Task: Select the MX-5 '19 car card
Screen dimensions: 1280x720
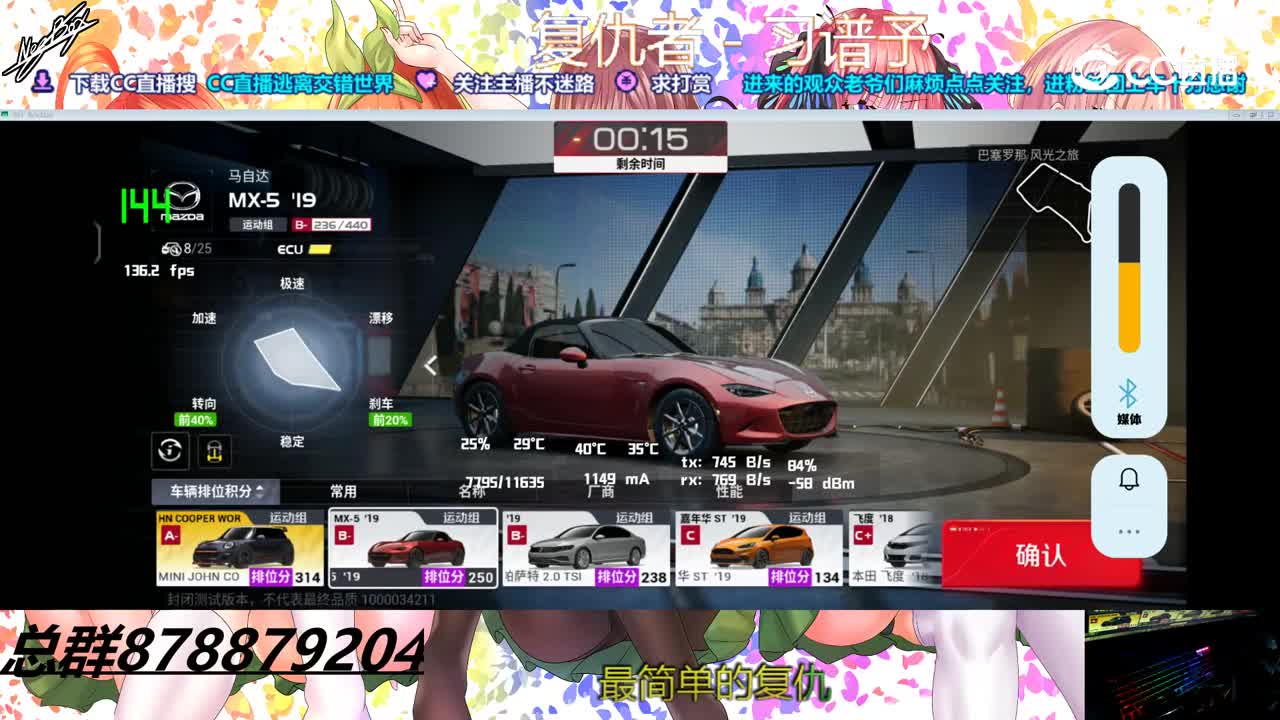Action: [x=413, y=548]
